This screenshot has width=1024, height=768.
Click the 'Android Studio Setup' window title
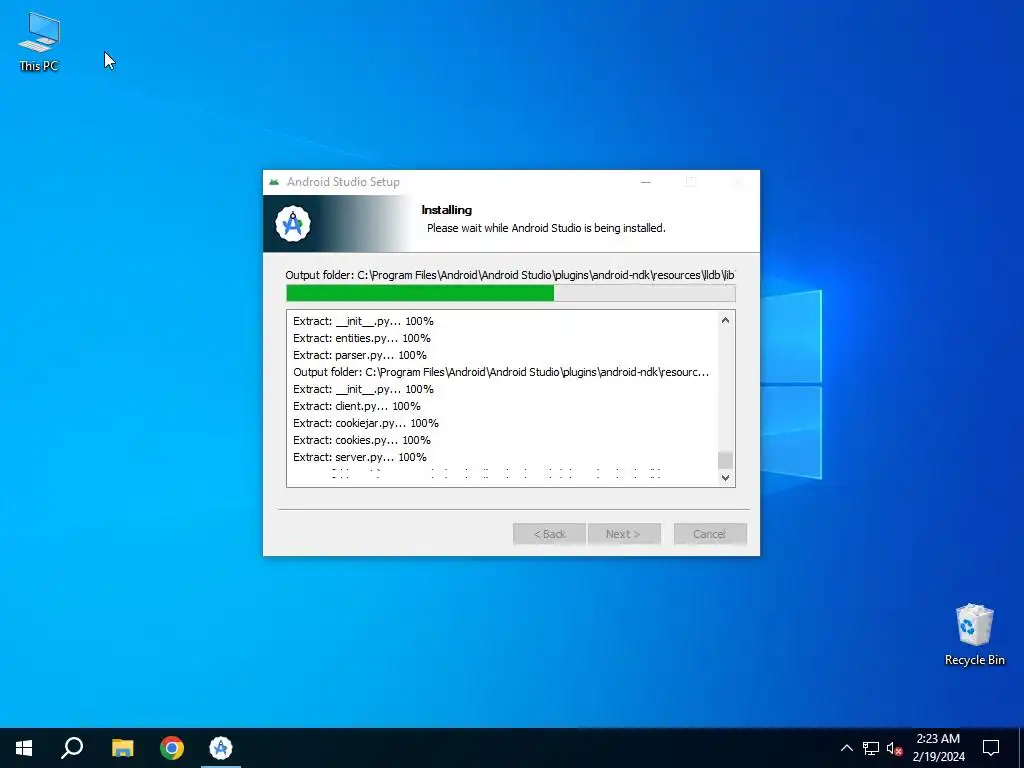(344, 182)
